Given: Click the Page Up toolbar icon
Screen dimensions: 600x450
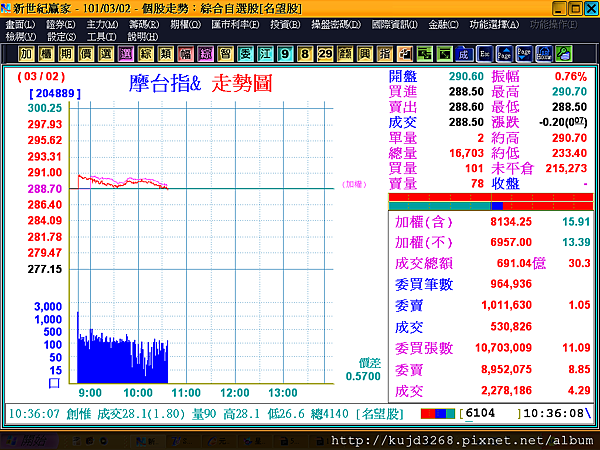Looking at the screenshot, I should [504, 54].
